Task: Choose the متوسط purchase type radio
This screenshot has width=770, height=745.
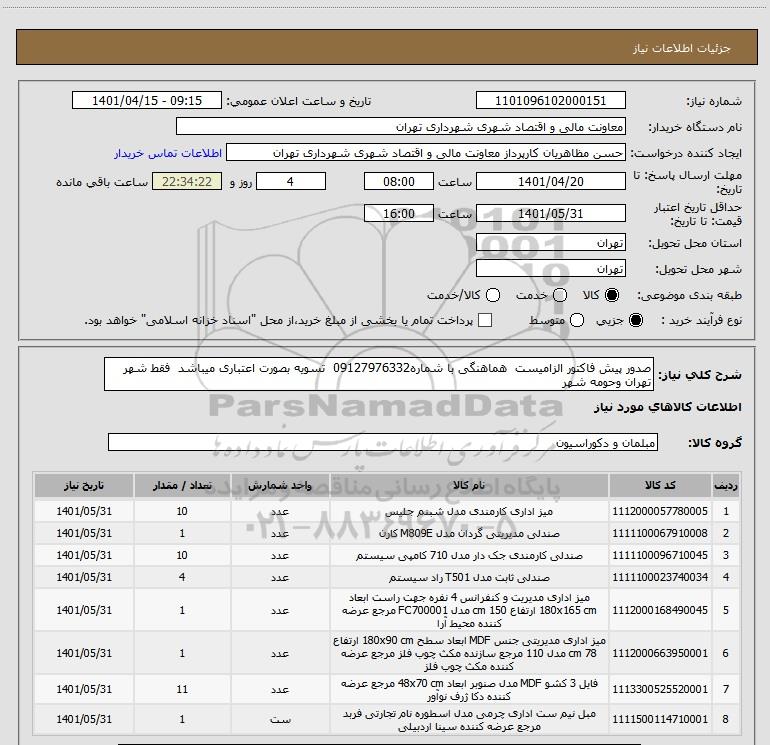Action: tap(577, 320)
